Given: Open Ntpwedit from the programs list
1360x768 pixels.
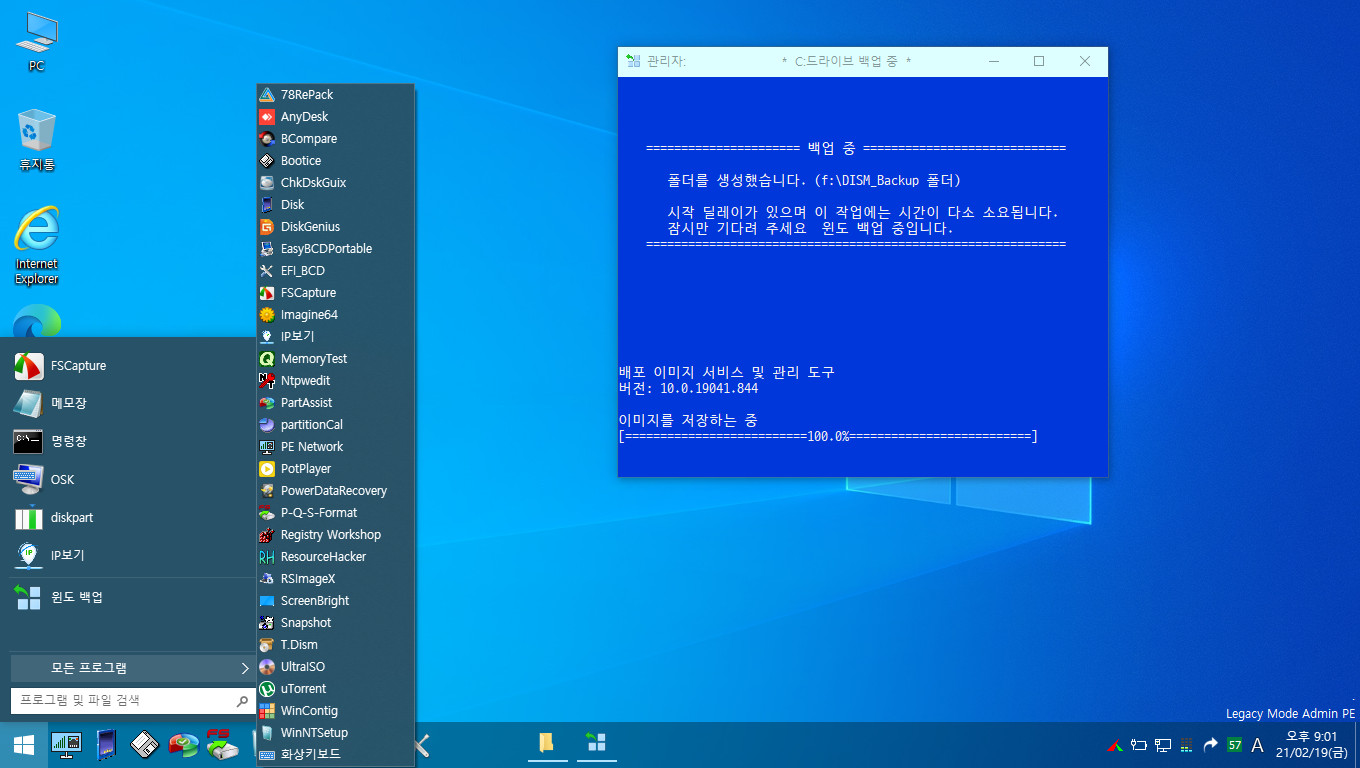Looking at the screenshot, I should [335, 380].
